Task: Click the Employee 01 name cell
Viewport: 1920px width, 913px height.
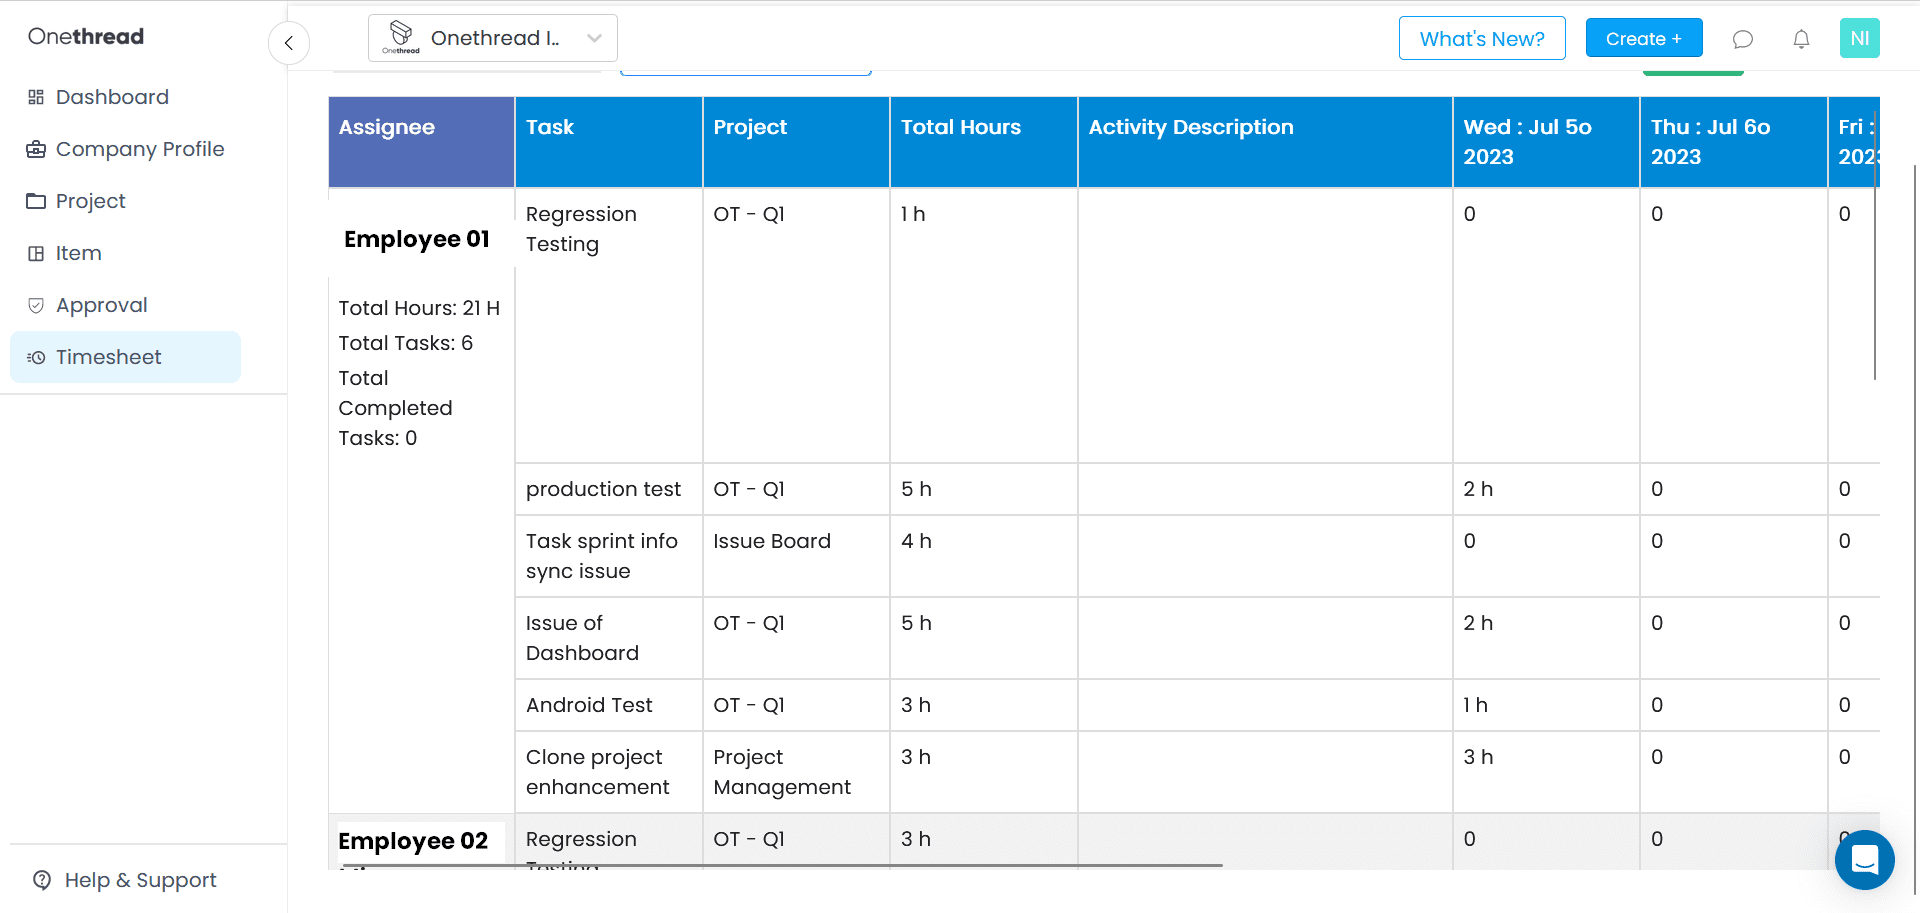Action: 416,239
